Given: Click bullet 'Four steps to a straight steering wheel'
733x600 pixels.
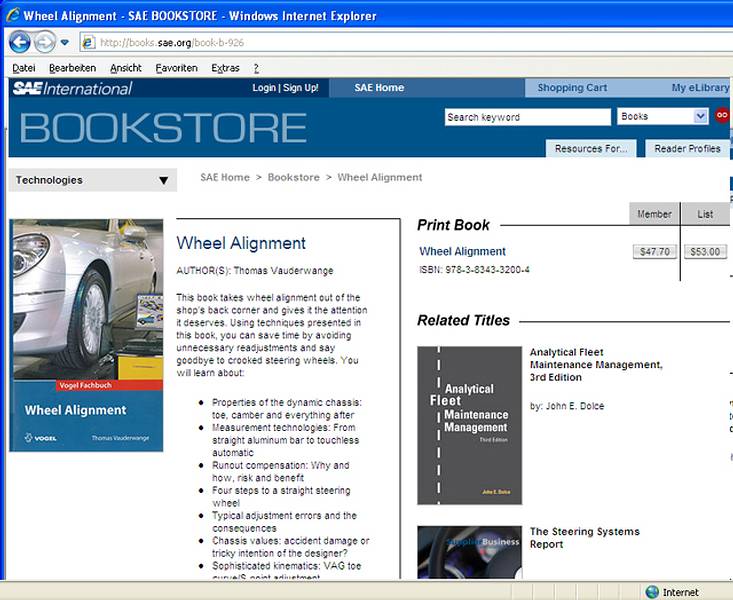Looking at the screenshot, I should [281, 497].
